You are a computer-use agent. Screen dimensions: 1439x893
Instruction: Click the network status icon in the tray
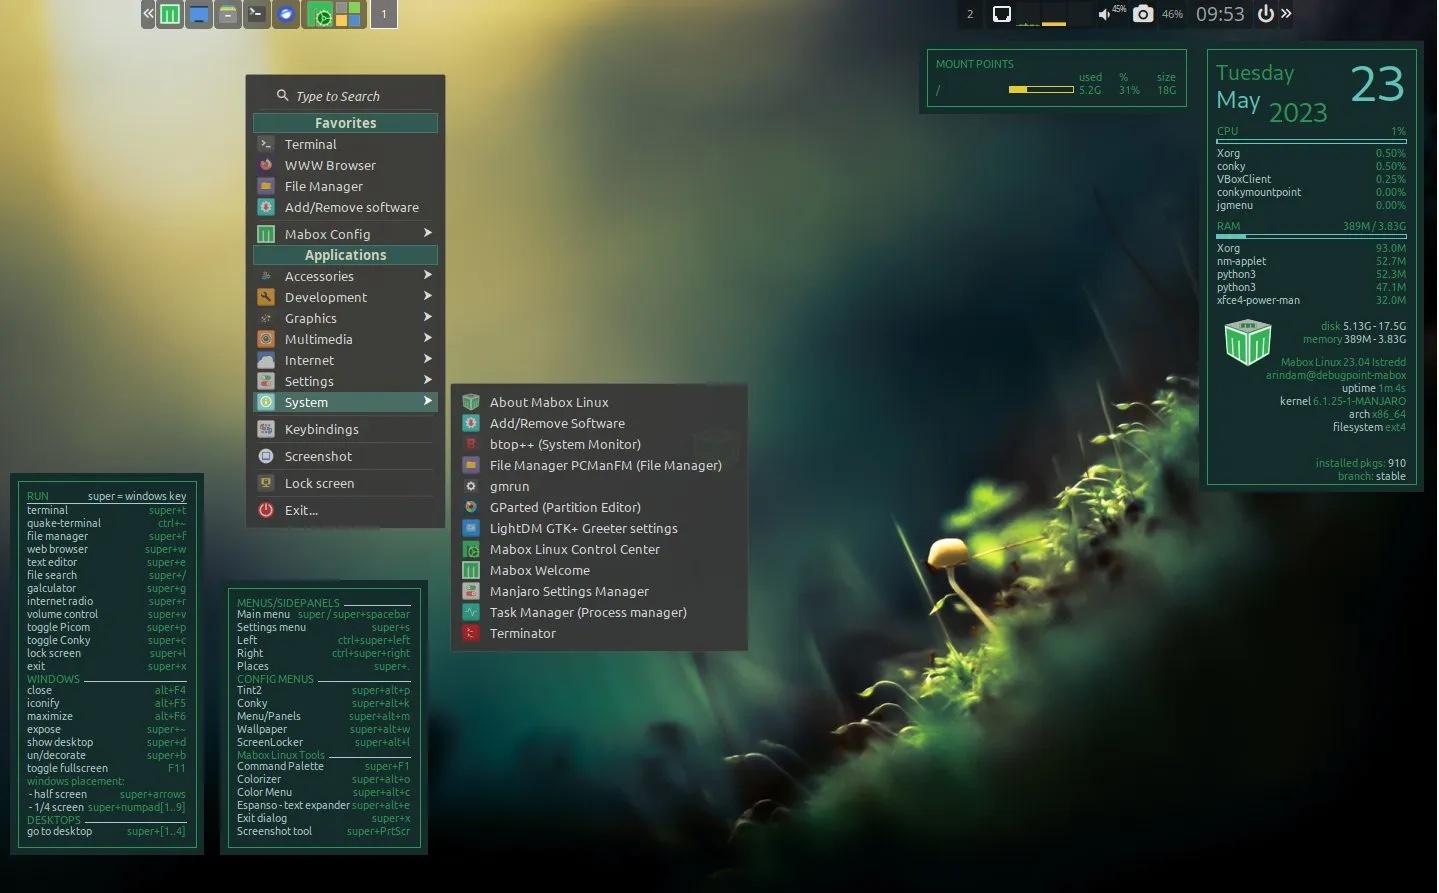coord(1002,14)
